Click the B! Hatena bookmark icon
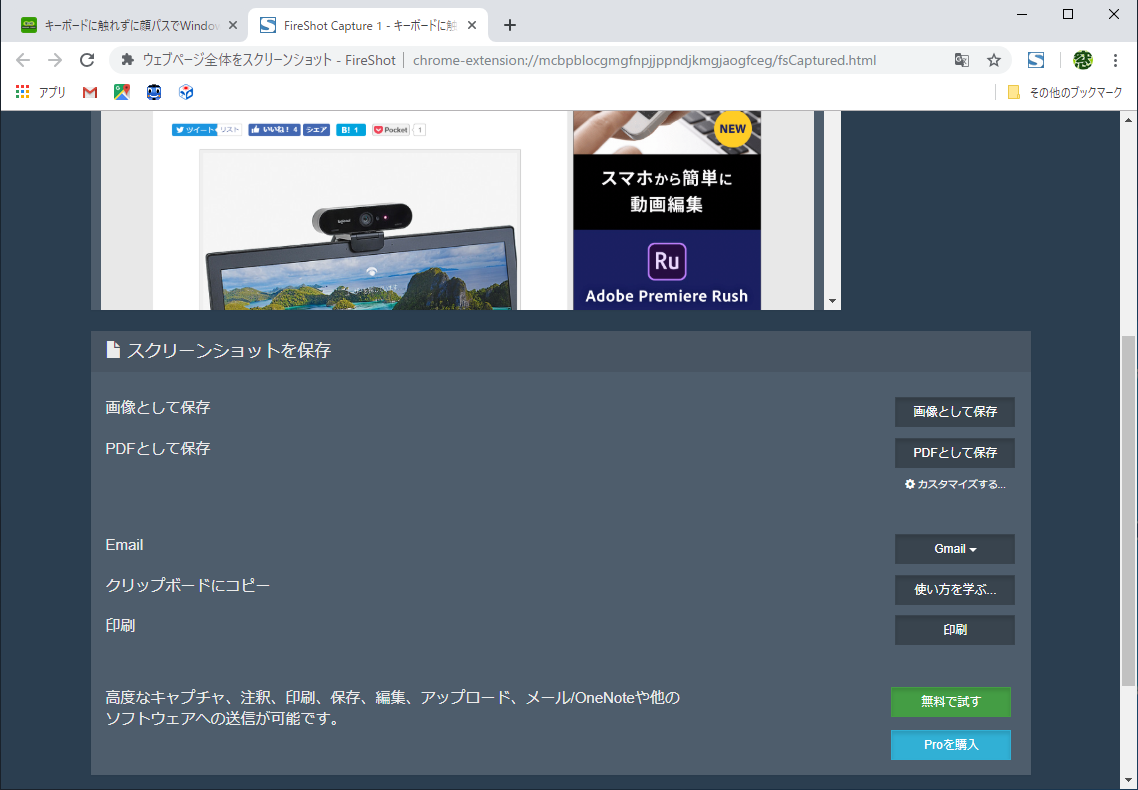The image size is (1138, 790). pyautogui.click(x=350, y=129)
